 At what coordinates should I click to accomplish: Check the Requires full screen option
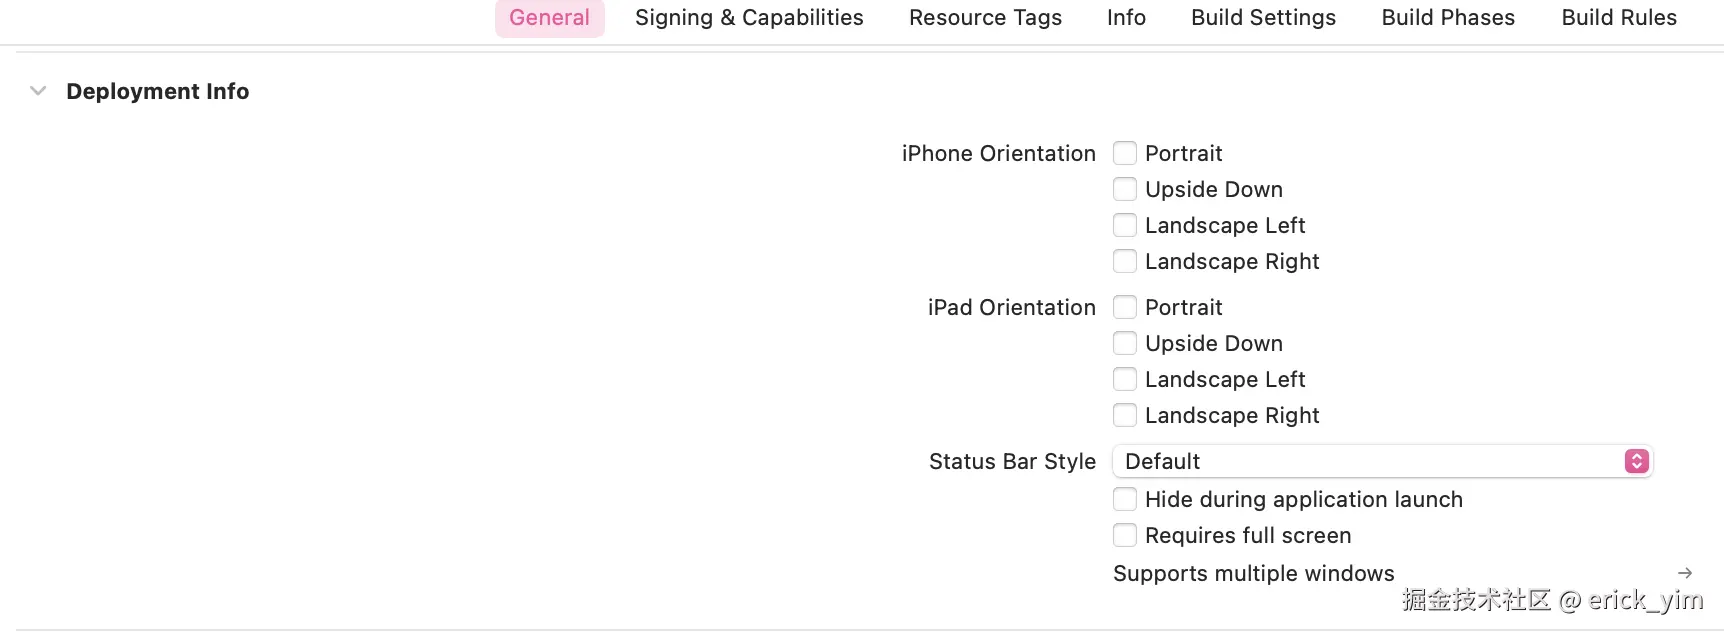1125,535
